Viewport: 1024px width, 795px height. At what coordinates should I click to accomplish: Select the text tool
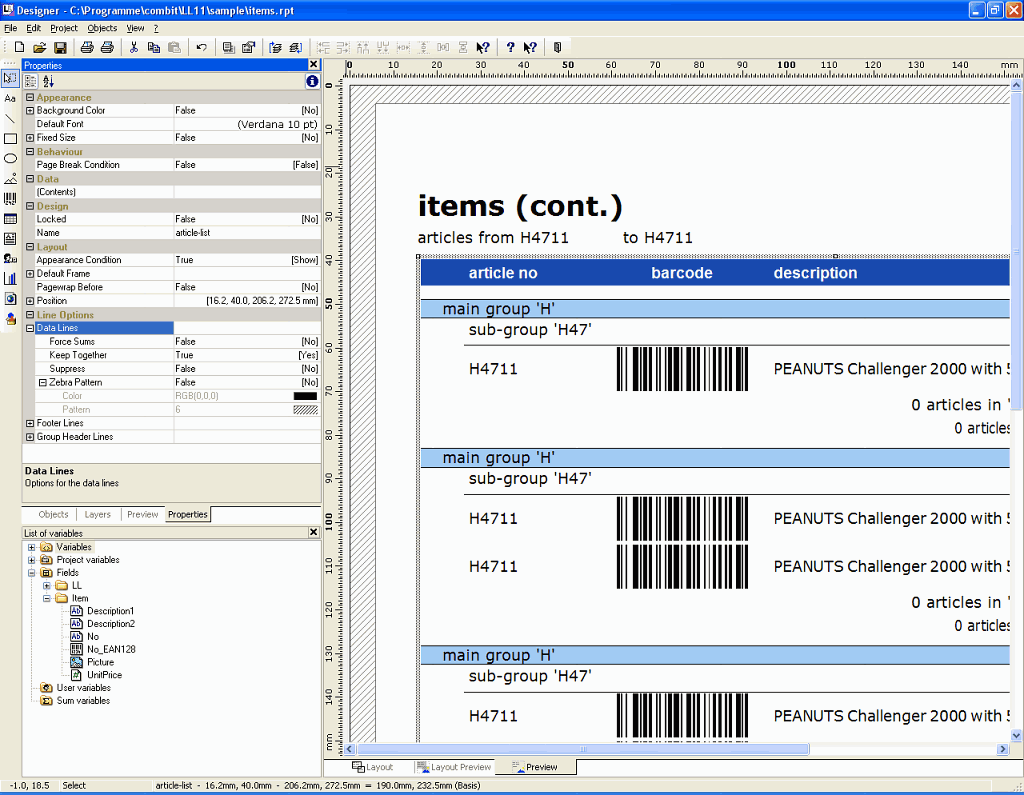click(10, 99)
